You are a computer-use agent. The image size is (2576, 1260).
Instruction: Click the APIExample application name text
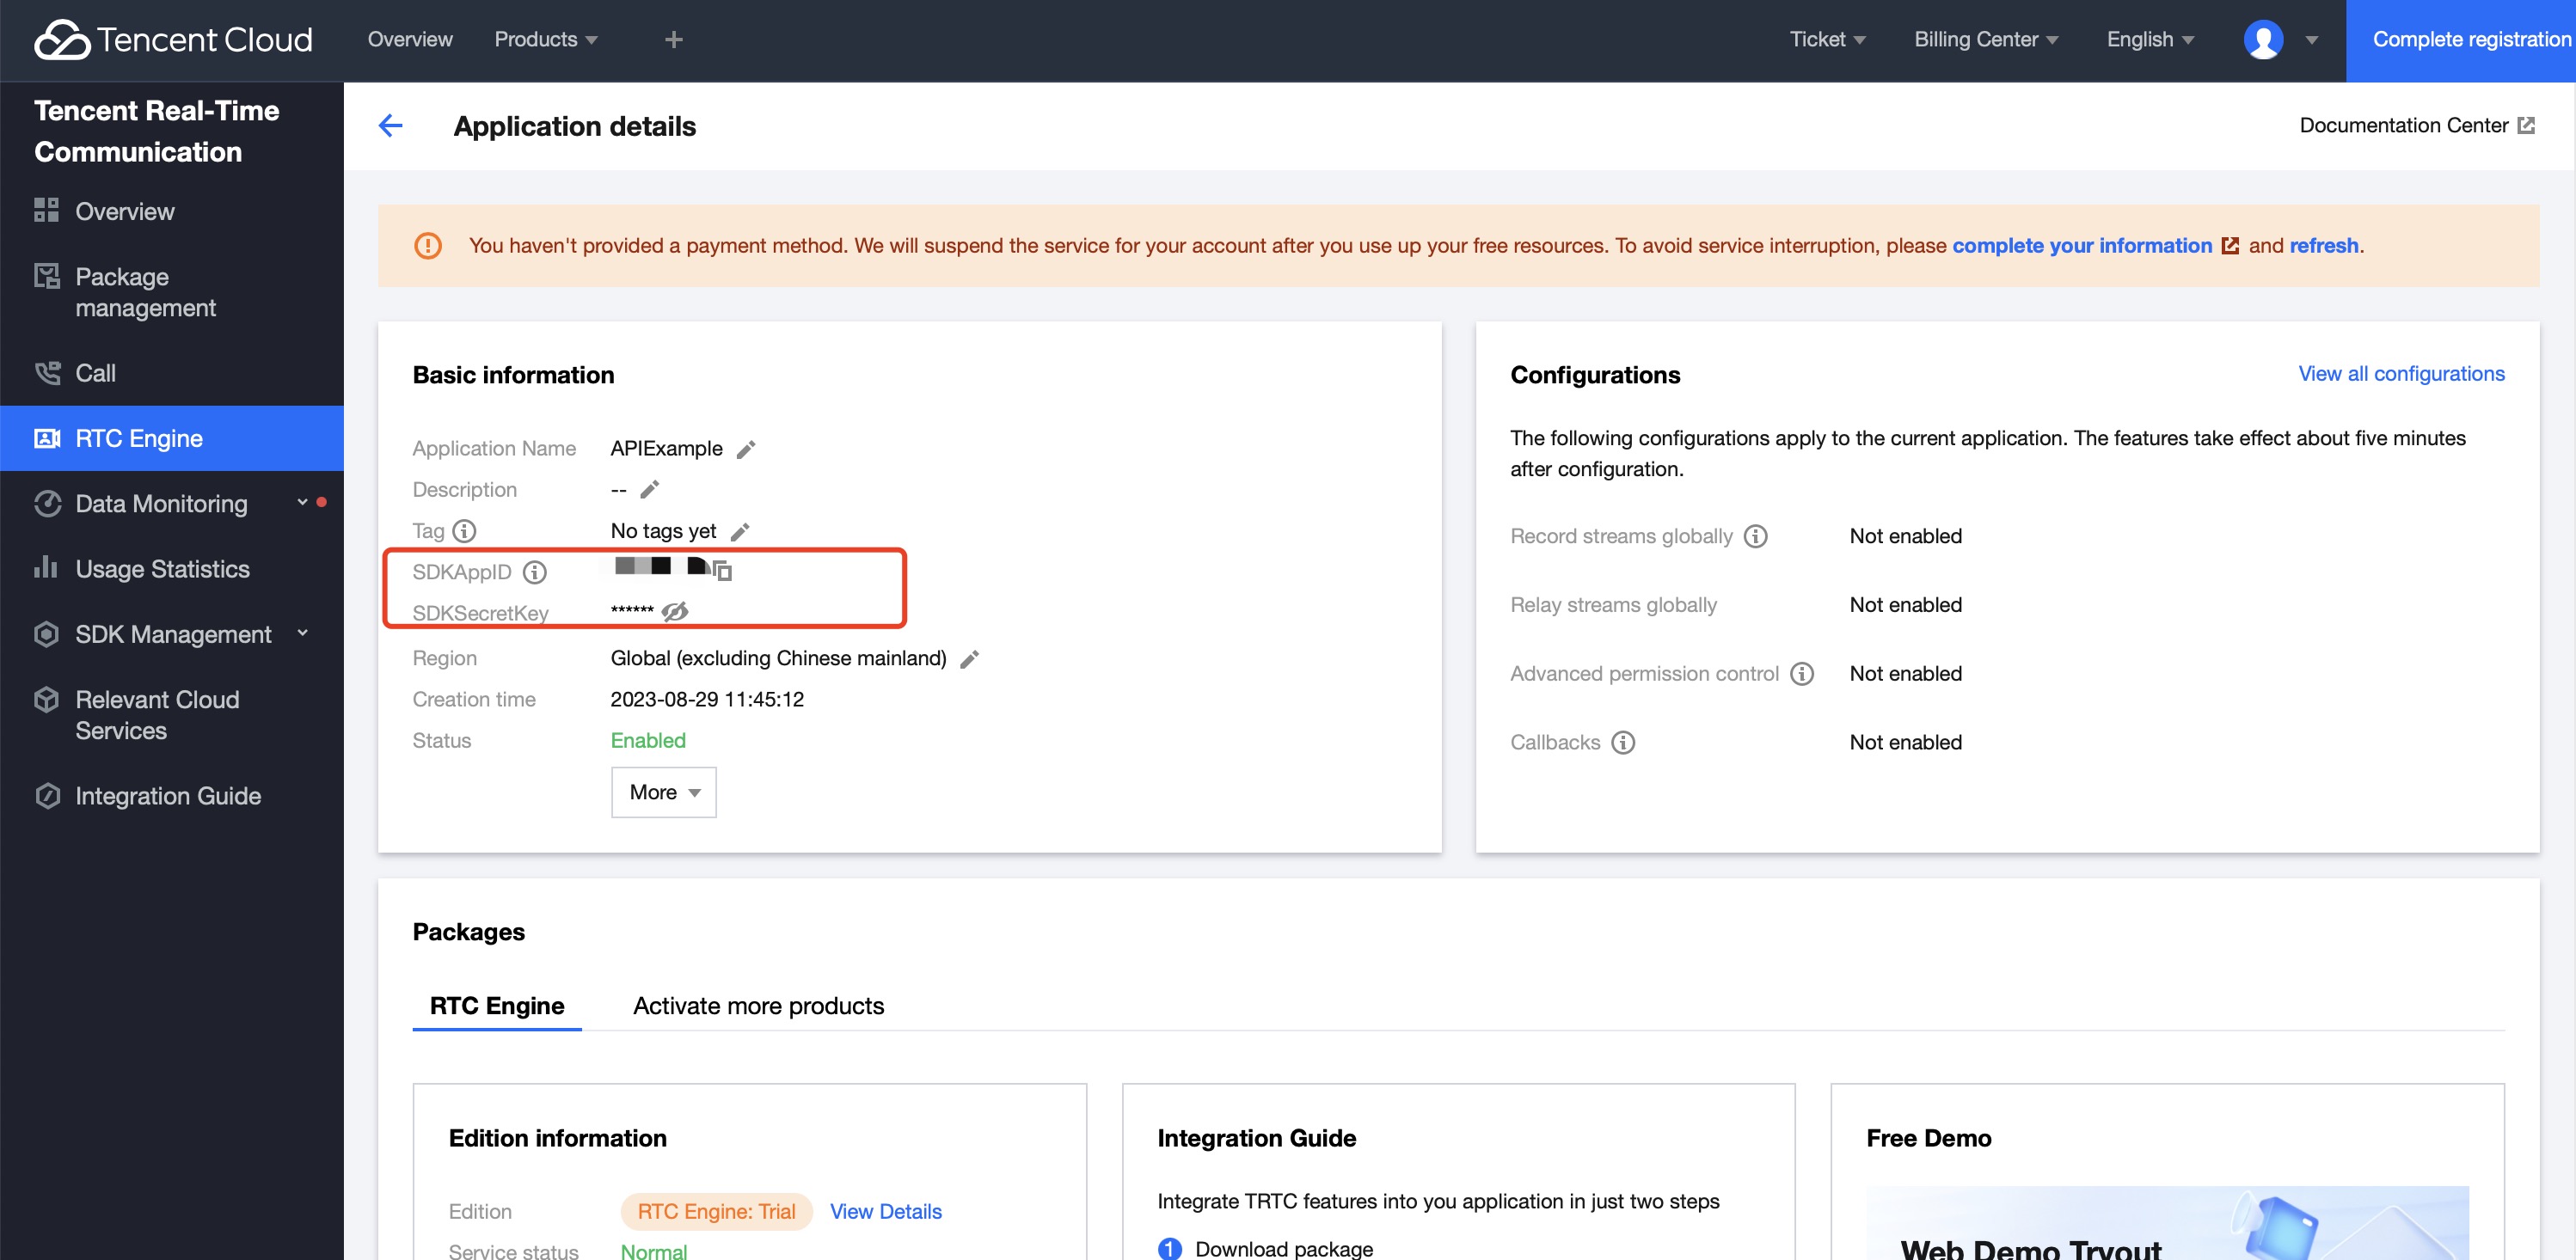[666, 448]
